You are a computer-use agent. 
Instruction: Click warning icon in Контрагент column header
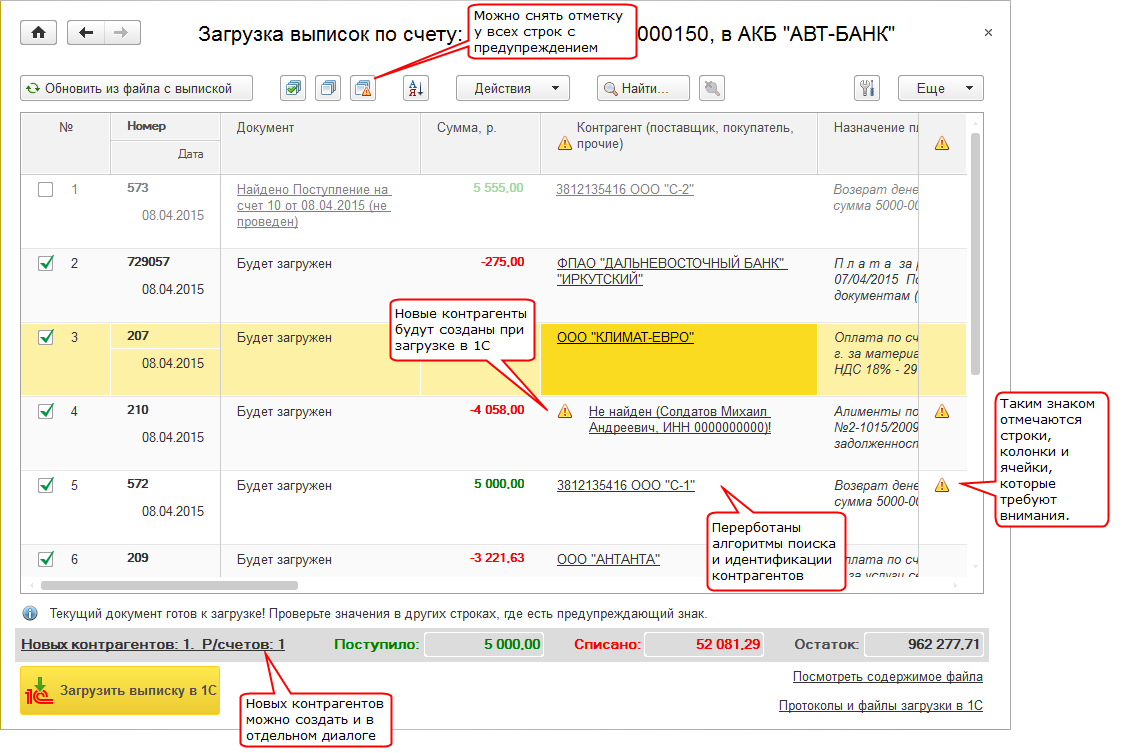[565, 143]
